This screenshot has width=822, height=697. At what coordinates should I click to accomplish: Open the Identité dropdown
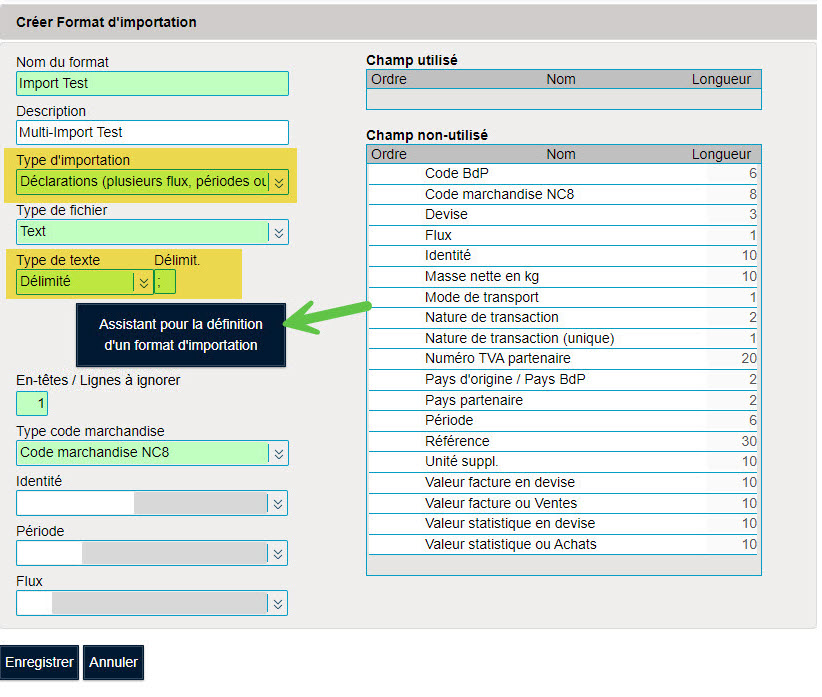tap(152, 503)
